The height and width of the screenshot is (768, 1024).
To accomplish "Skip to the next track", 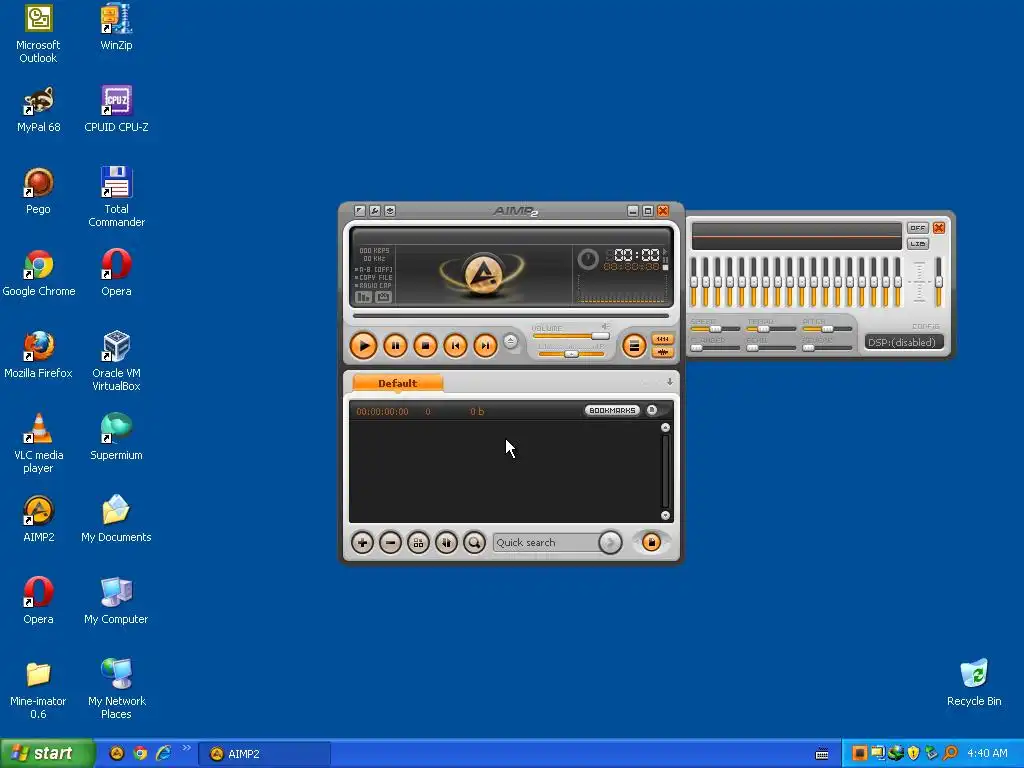I will (x=485, y=345).
